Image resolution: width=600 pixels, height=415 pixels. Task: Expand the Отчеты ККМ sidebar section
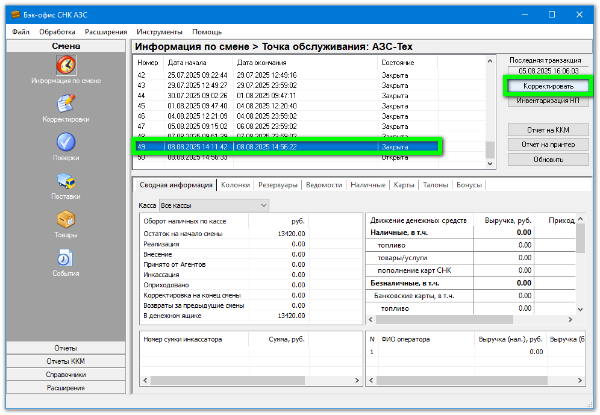tap(65, 361)
